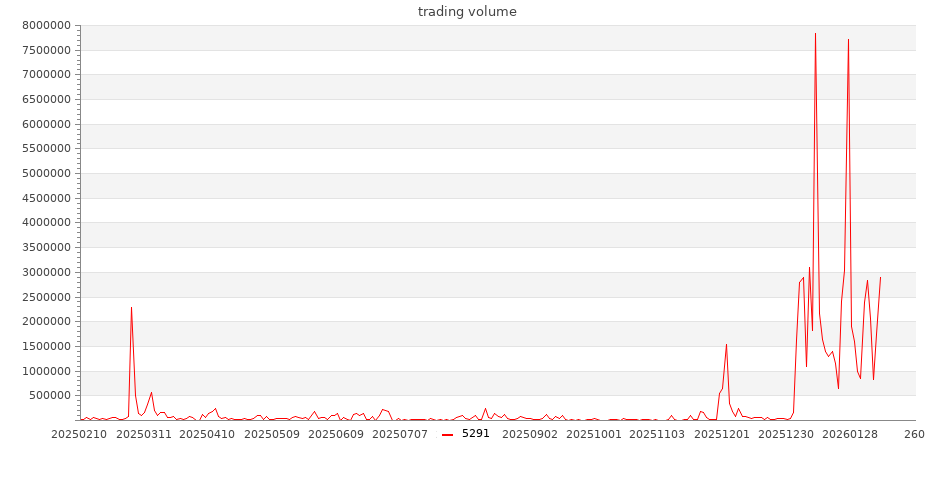Viewport: 935px width, 500px height.
Task: Click the 20251201 x-axis date label
Action: tap(722, 434)
